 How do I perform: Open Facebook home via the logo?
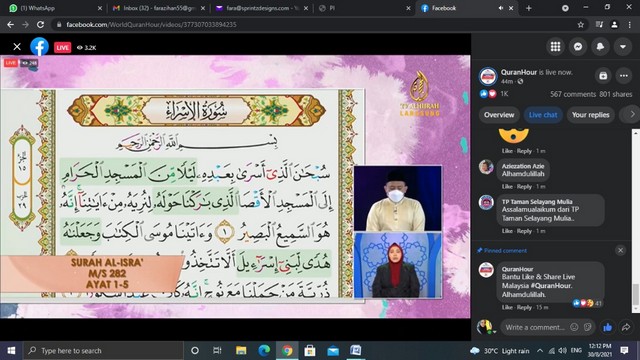click(x=40, y=47)
